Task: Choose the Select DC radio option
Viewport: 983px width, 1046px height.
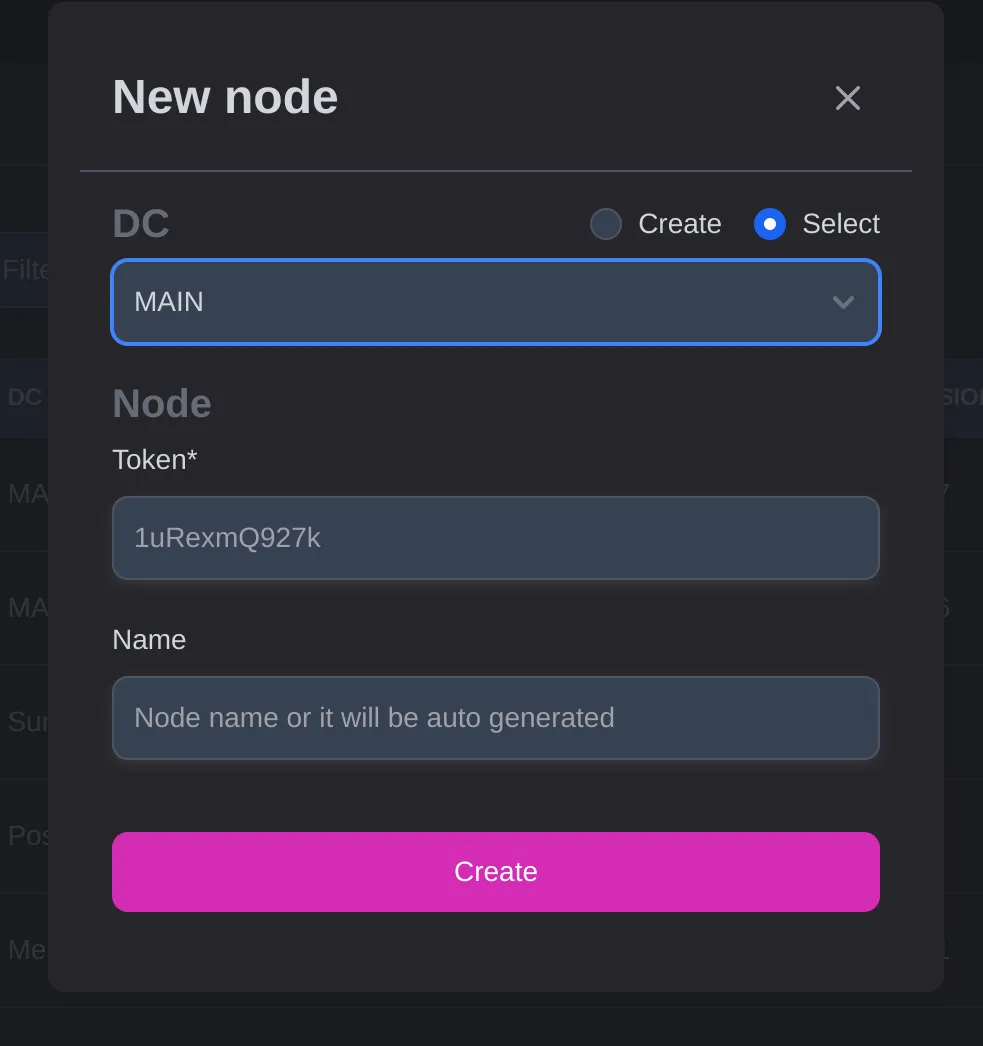Action: click(770, 224)
